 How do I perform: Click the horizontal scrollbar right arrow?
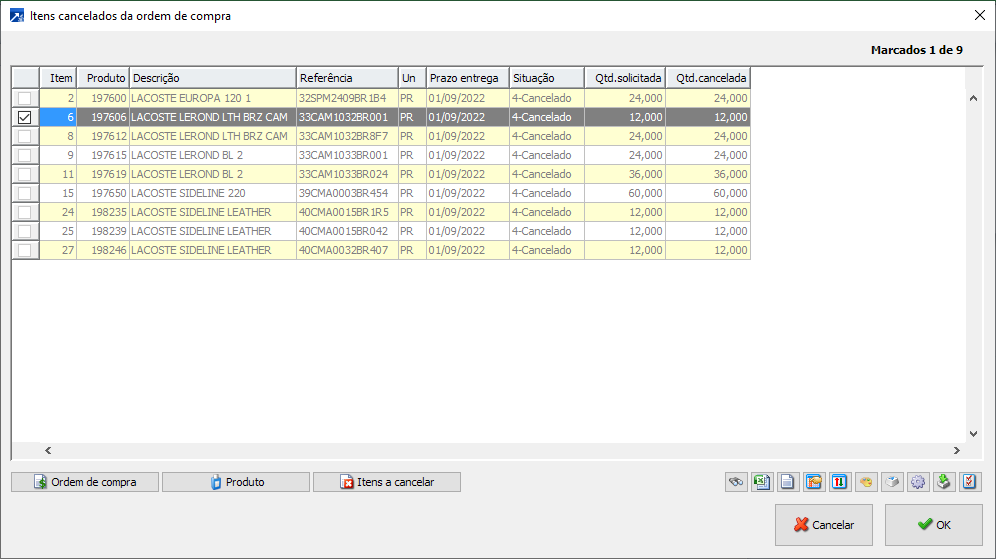956,451
